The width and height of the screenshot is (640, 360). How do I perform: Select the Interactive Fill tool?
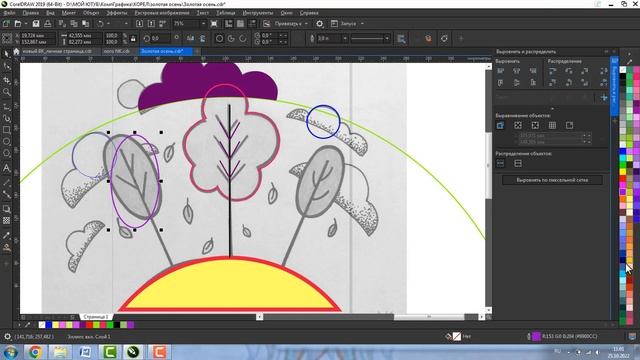pos(7,247)
